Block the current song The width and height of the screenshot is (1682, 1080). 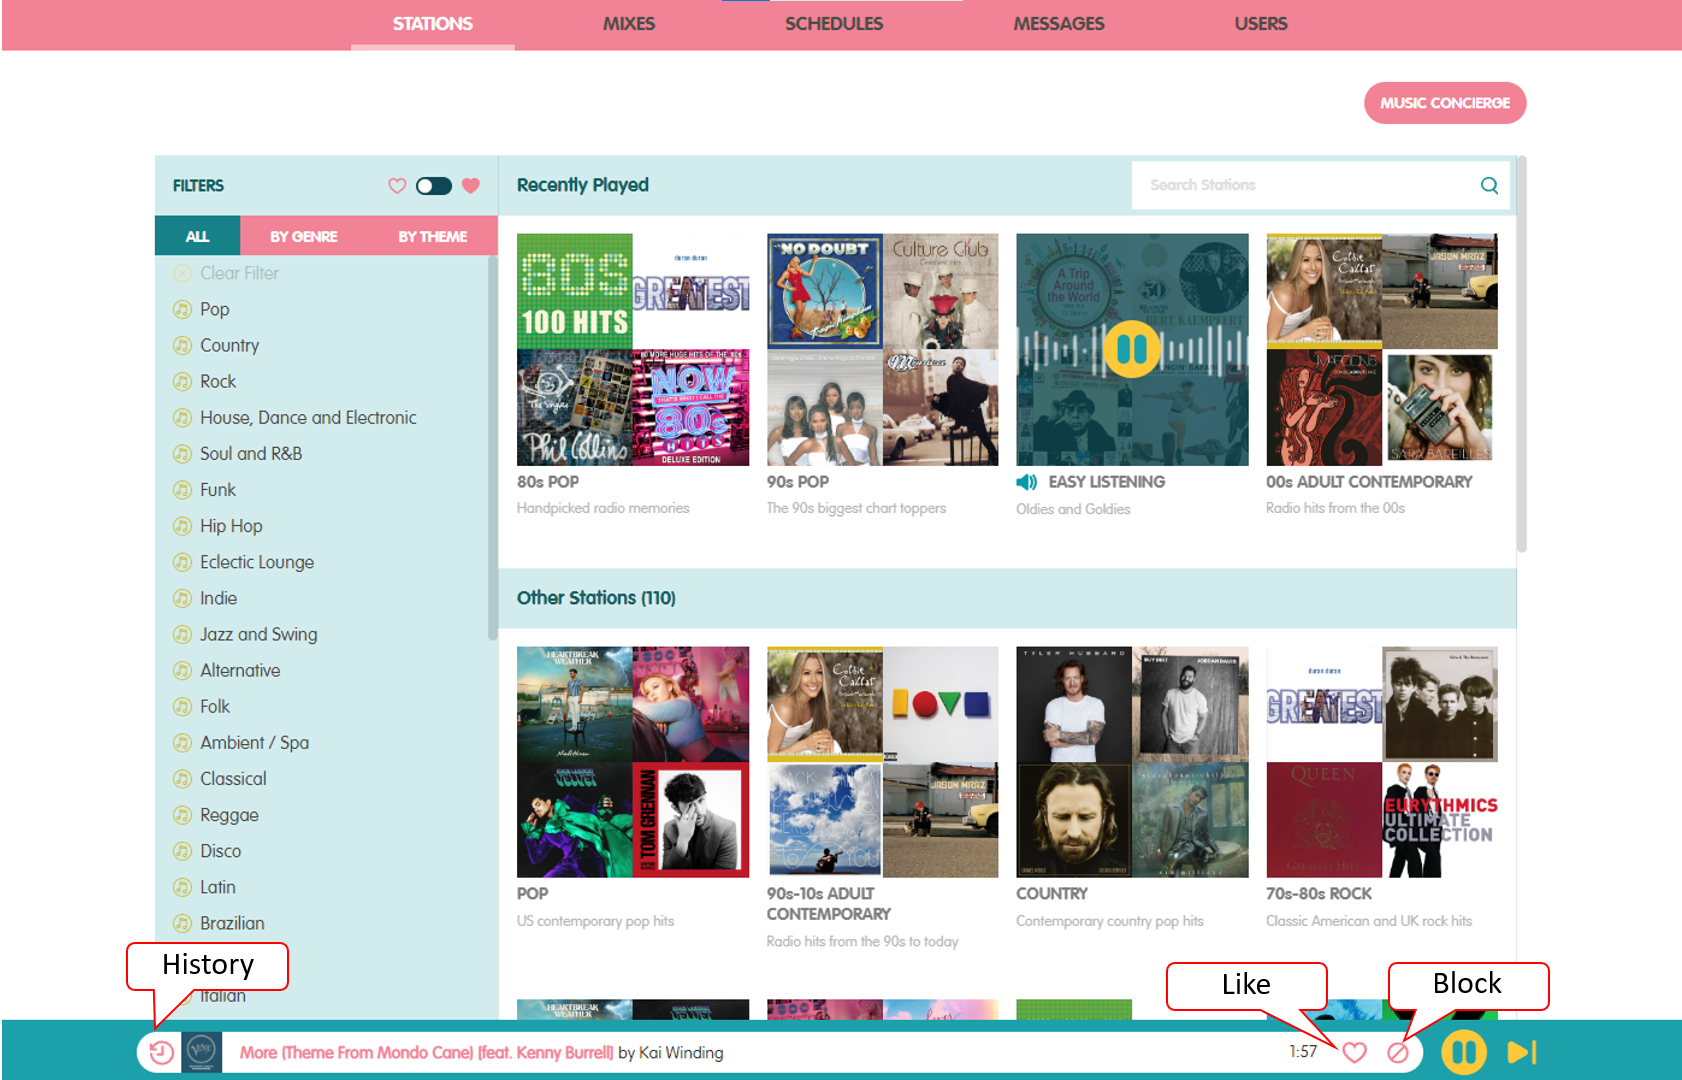click(1398, 1052)
